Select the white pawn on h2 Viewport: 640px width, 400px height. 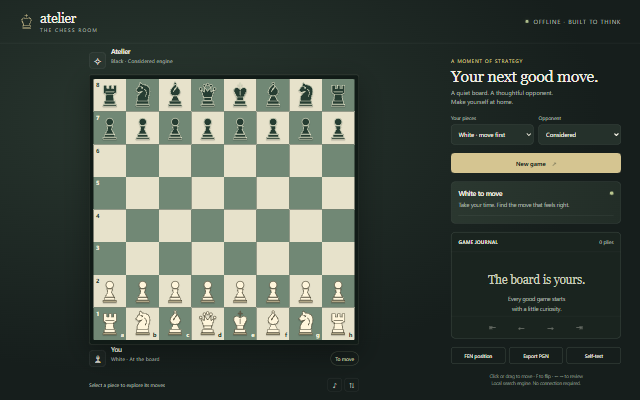(338, 291)
